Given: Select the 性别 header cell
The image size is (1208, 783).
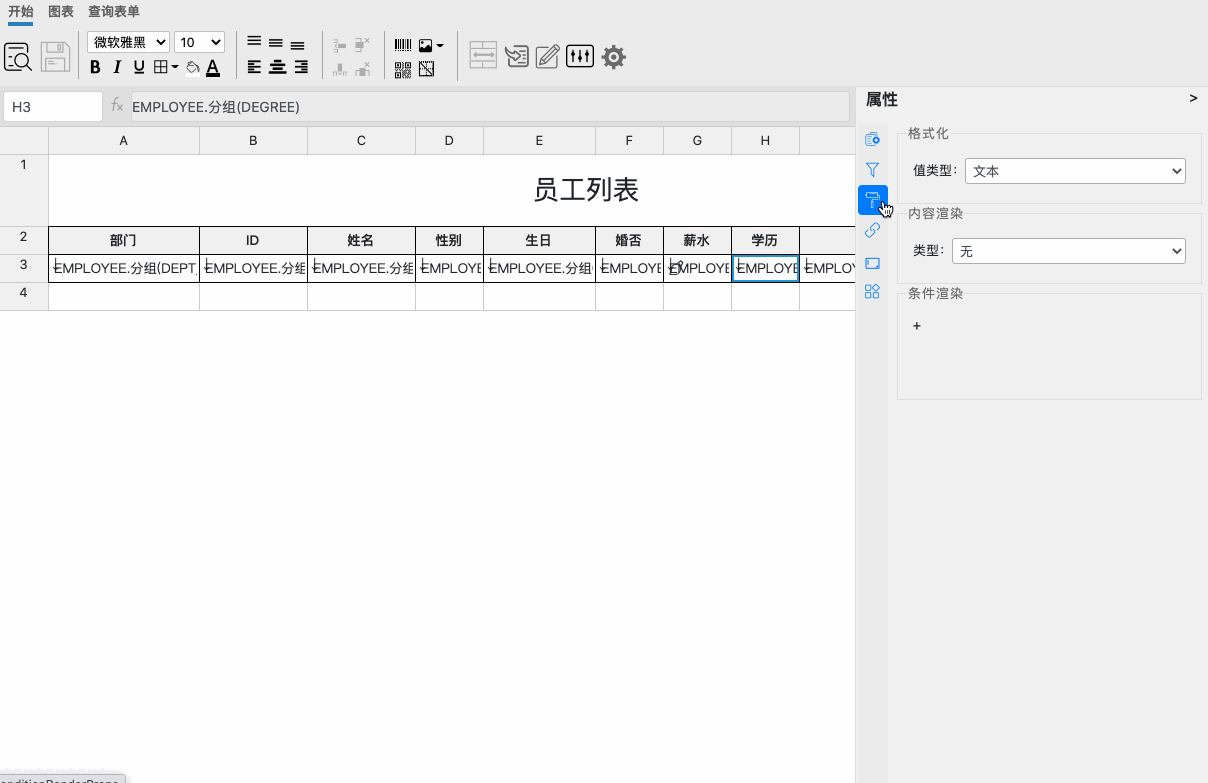Looking at the screenshot, I should point(449,241).
